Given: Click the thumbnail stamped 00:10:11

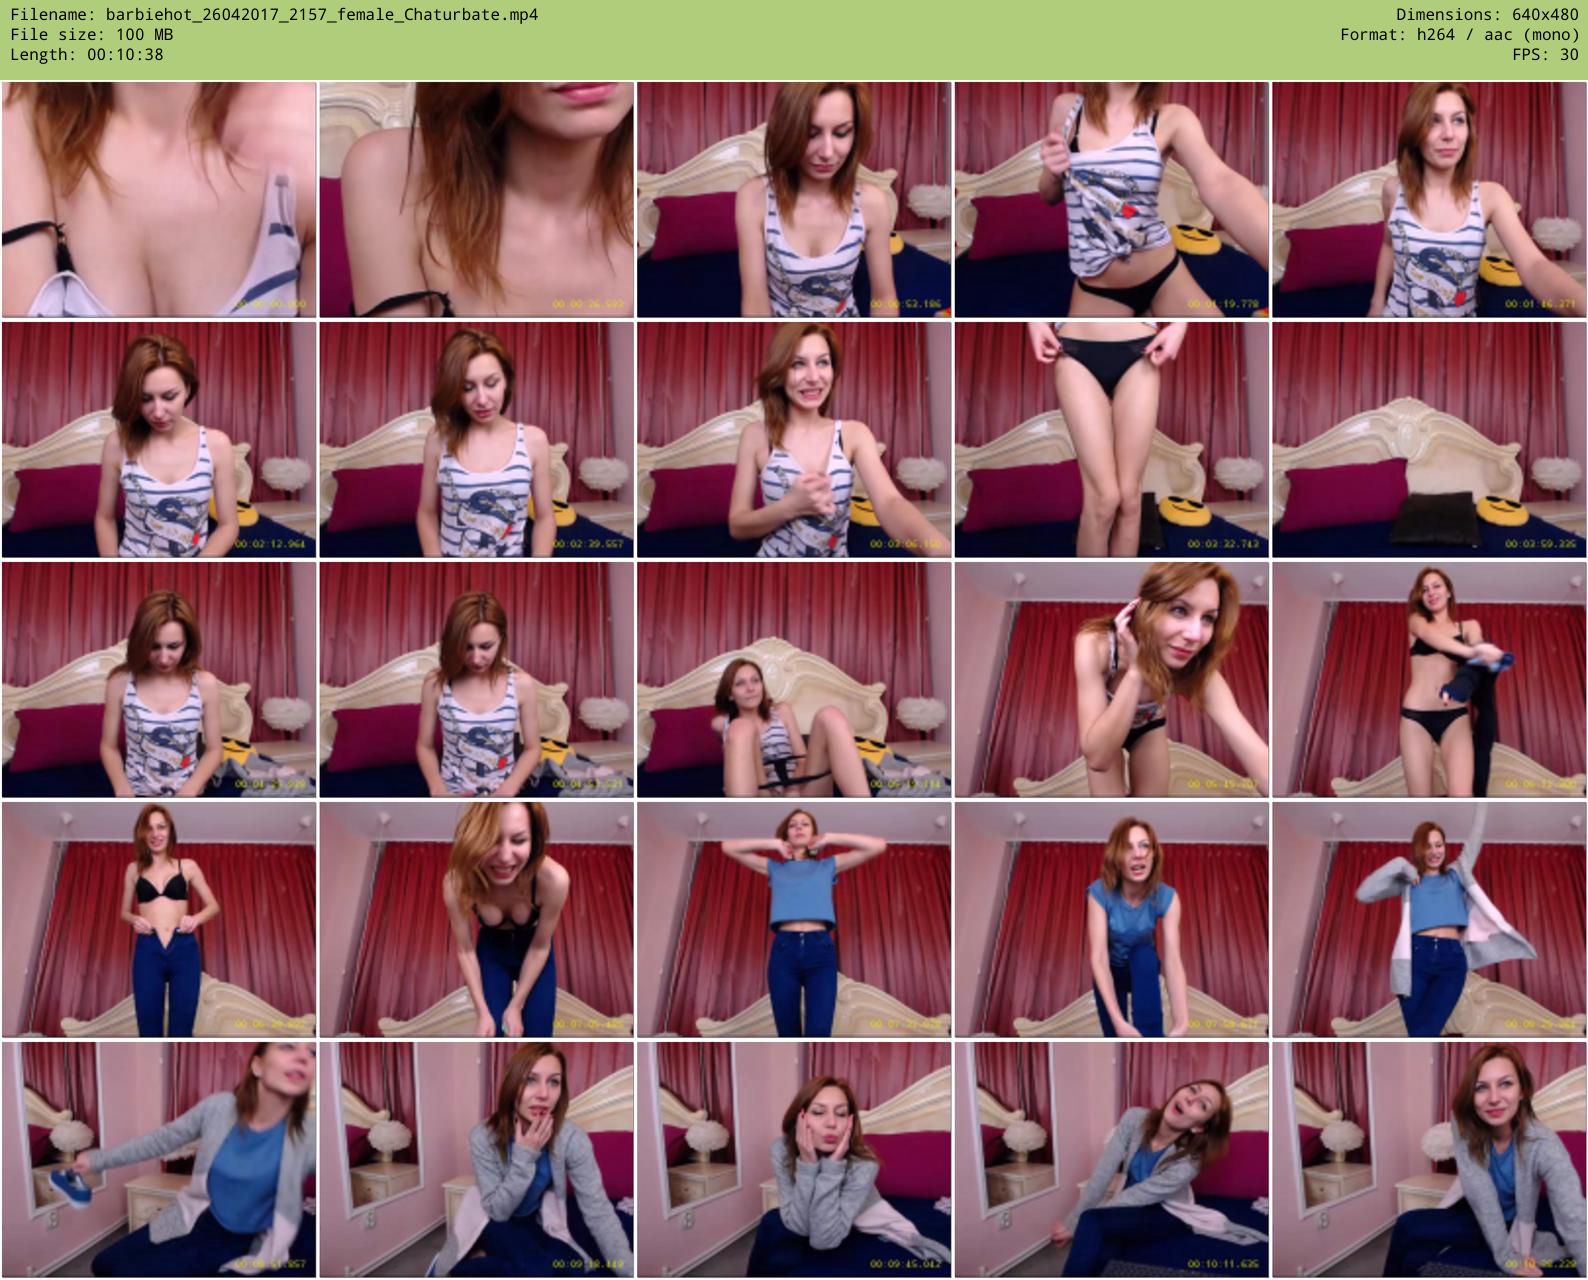Looking at the screenshot, I should [x=1111, y=1159].
